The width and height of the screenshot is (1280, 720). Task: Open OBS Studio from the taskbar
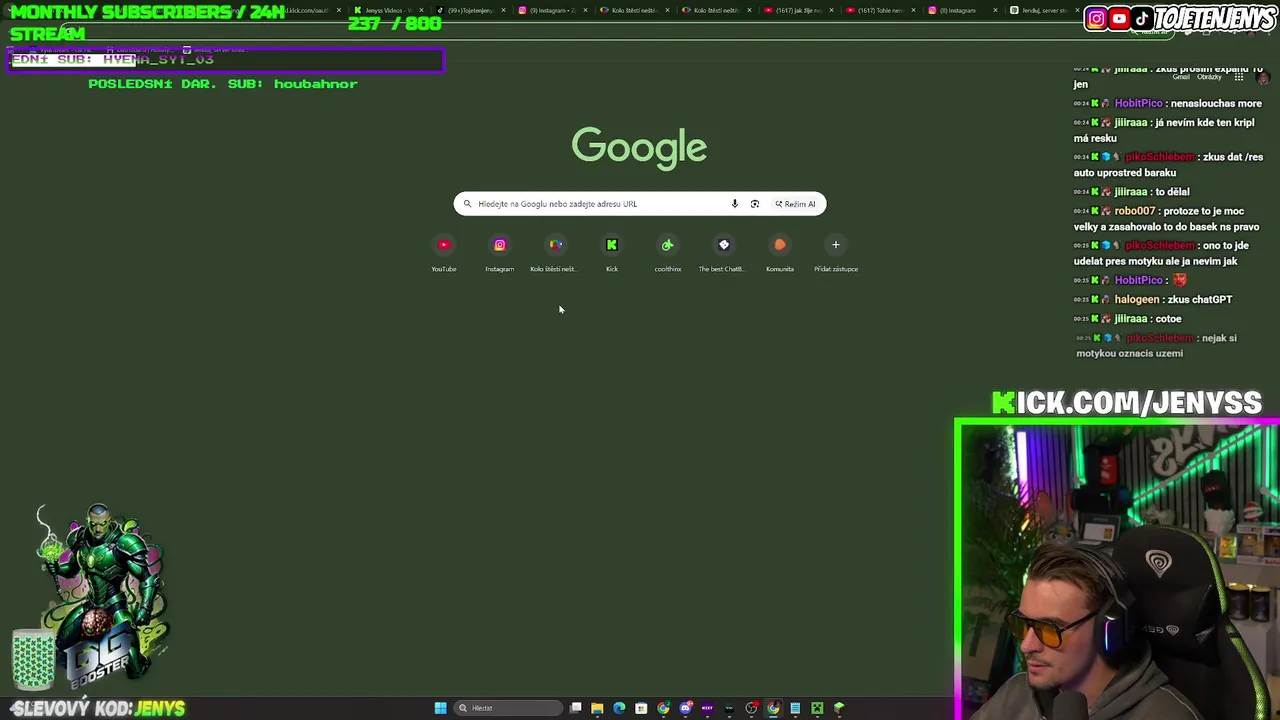click(x=752, y=708)
